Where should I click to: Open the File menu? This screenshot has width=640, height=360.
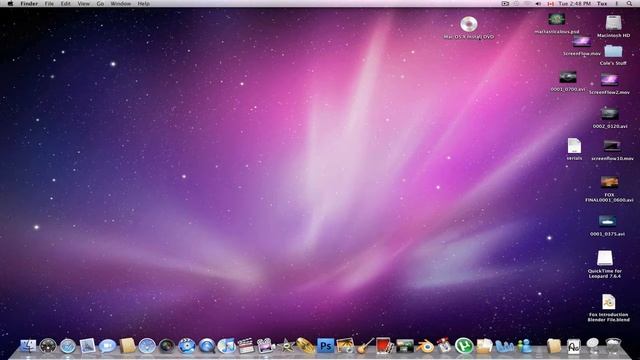[x=49, y=3]
